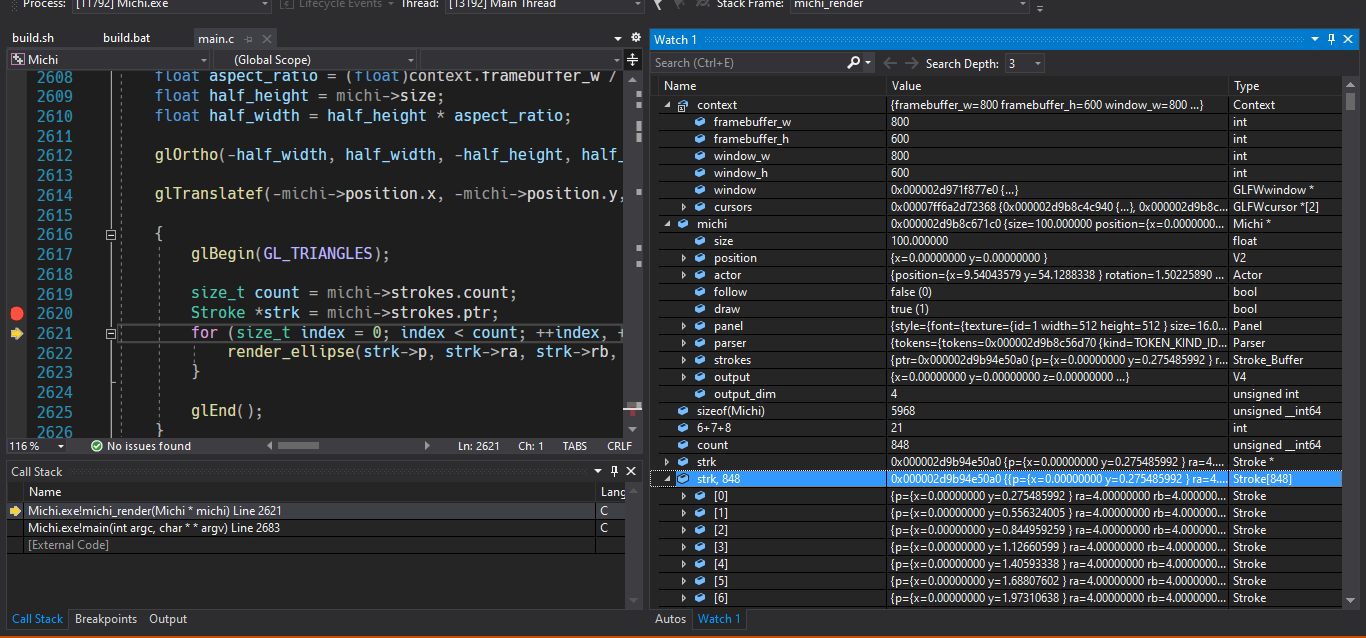Collapse the context node in Watch 1
This screenshot has height=638, width=1366.
(x=668, y=105)
